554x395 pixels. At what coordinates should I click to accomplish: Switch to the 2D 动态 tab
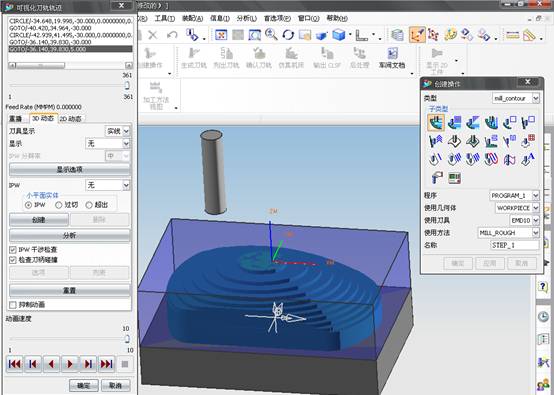coord(71,119)
